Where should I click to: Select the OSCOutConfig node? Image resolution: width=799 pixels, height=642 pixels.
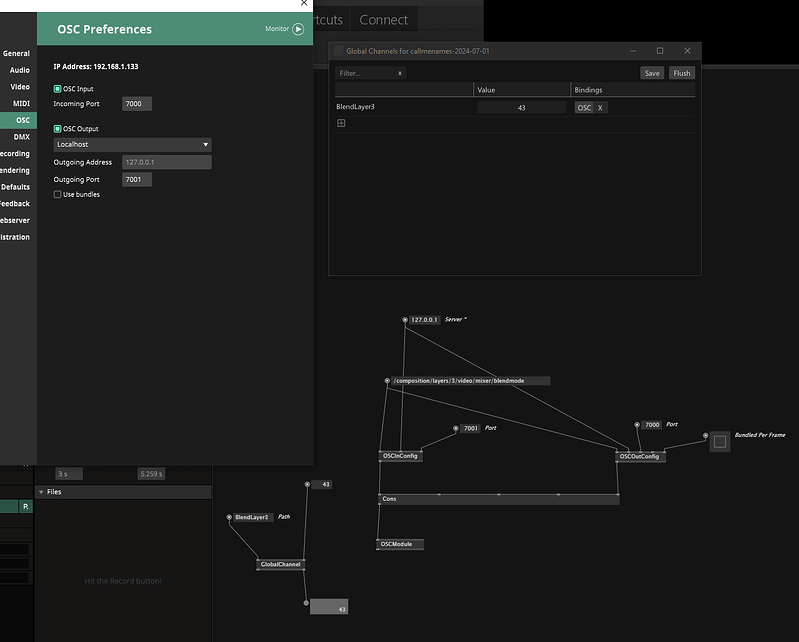640,457
